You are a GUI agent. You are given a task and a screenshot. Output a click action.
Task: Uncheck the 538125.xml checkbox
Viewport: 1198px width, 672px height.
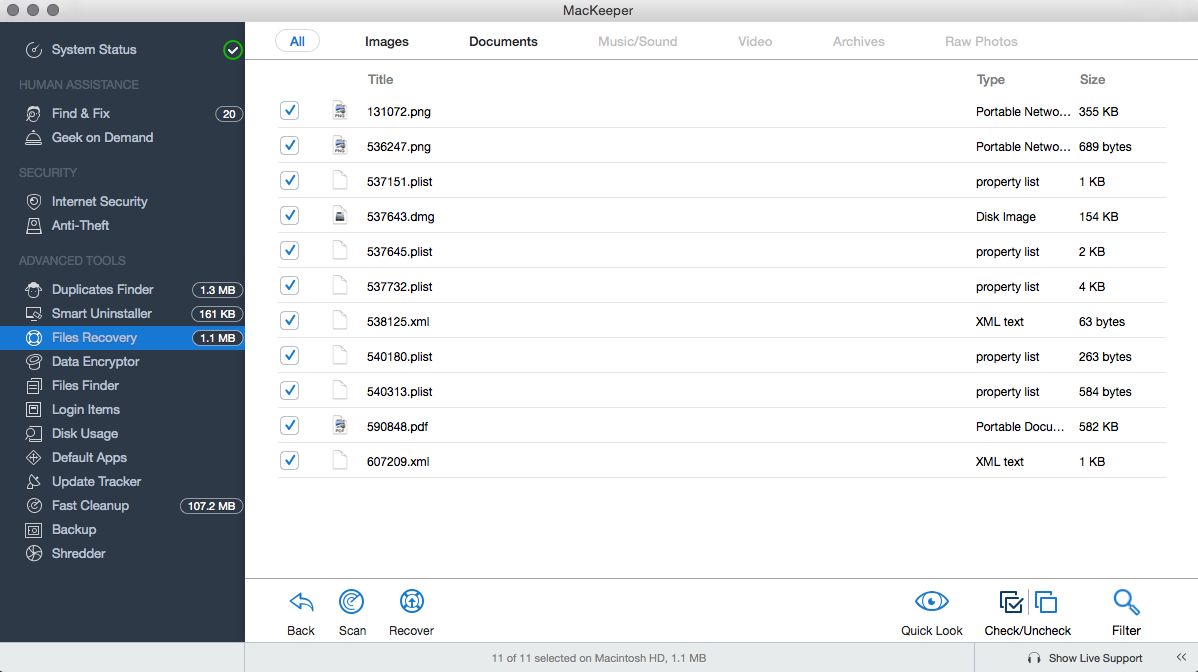(x=290, y=321)
